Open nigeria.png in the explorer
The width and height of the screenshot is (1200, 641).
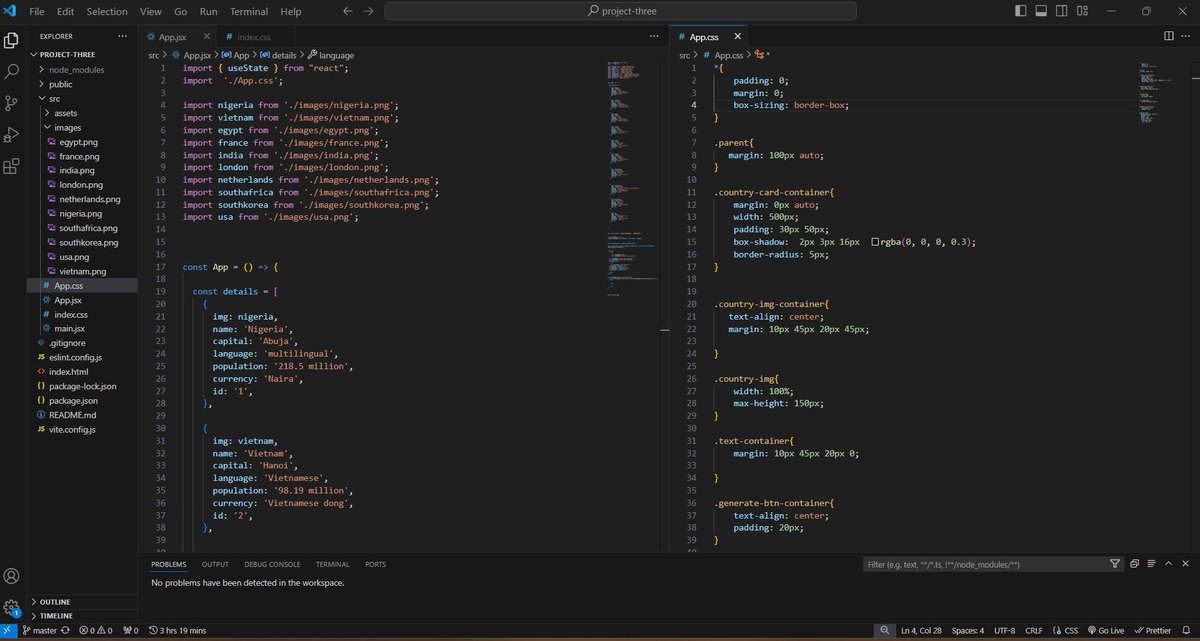point(80,213)
